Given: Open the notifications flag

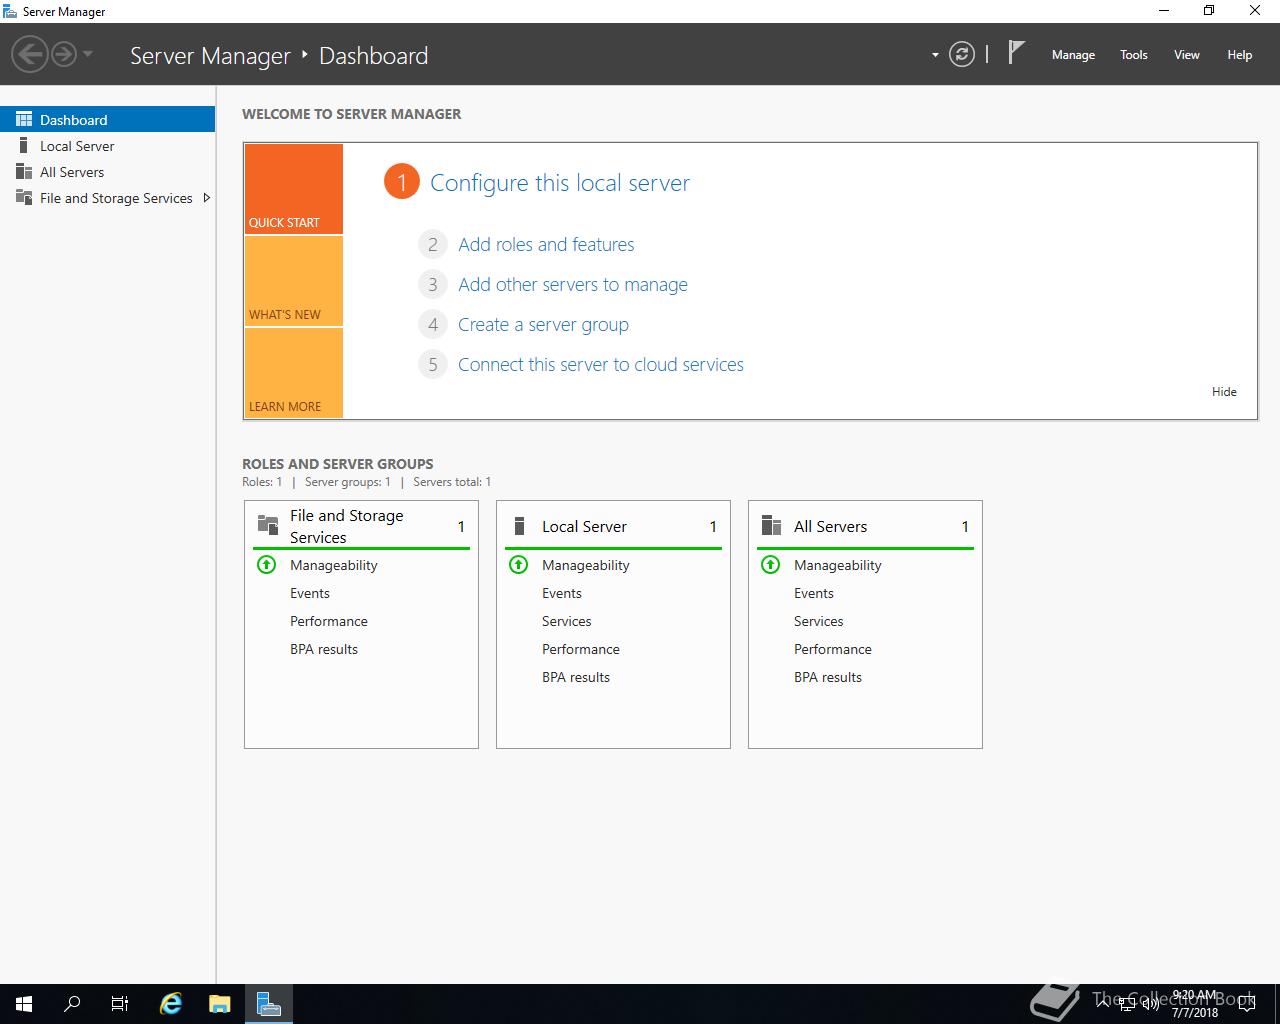Looking at the screenshot, I should (1016, 52).
